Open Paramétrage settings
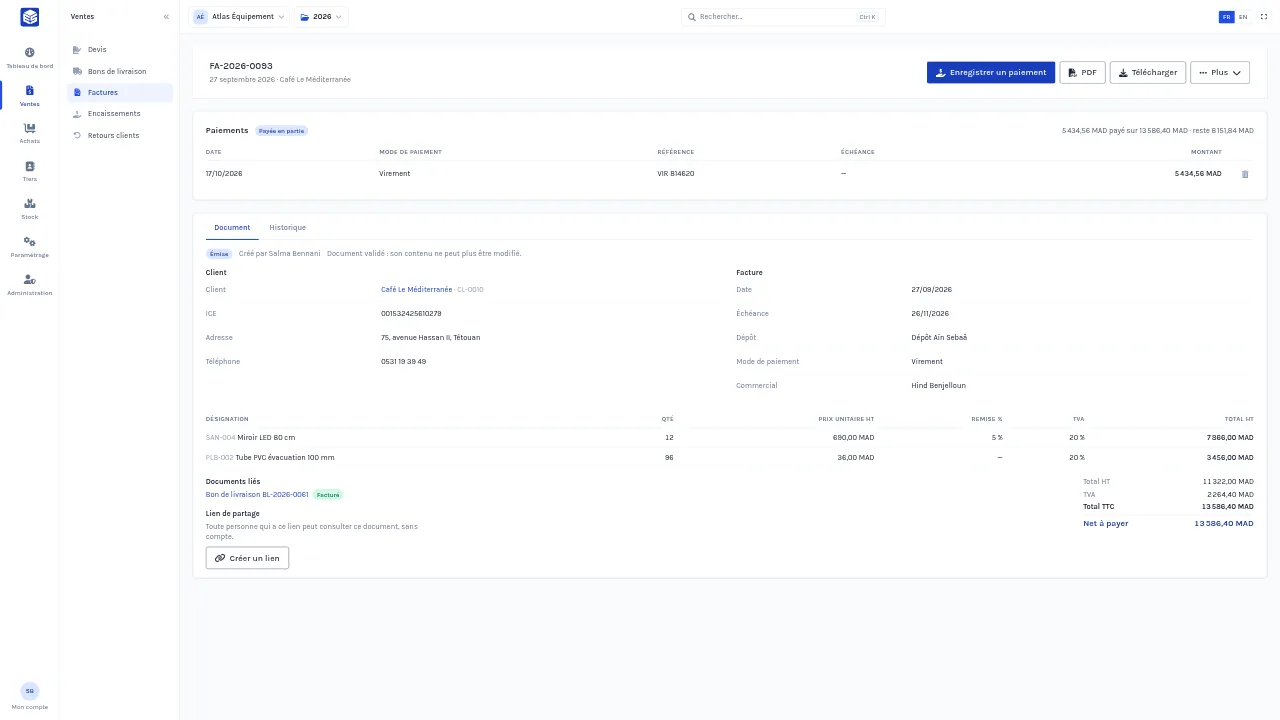1280x720 pixels. (29, 247)
